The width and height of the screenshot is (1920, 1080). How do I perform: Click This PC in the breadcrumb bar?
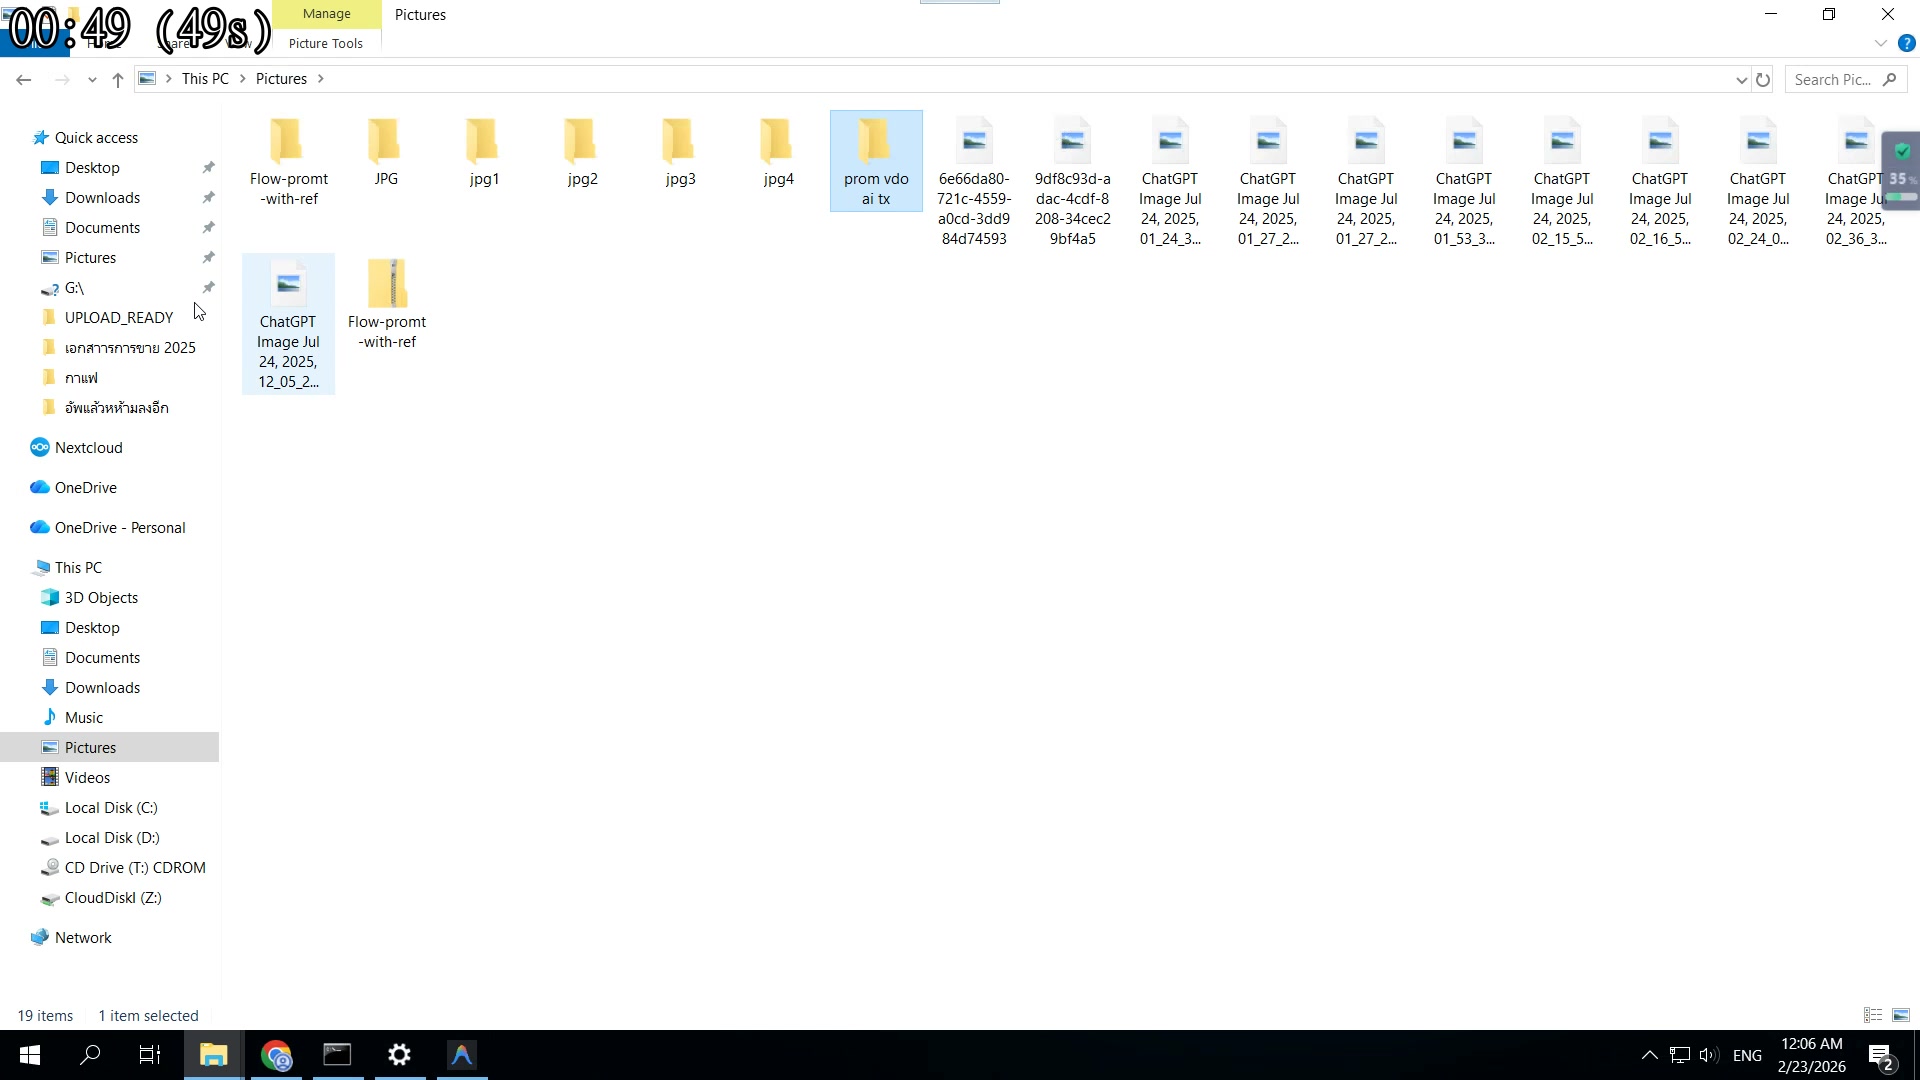coord(204,78)
